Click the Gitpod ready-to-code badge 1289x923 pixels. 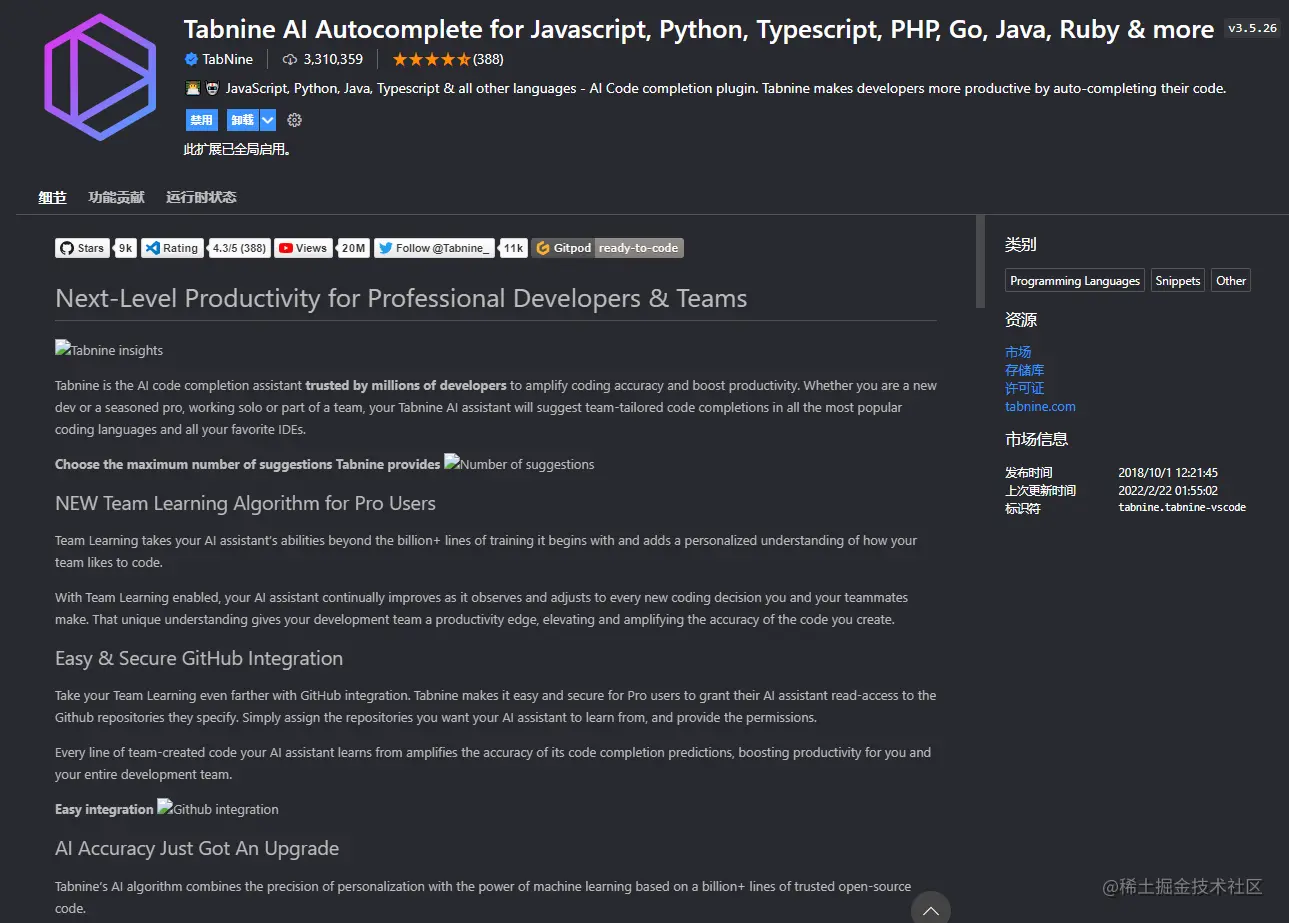pos(608,248)
